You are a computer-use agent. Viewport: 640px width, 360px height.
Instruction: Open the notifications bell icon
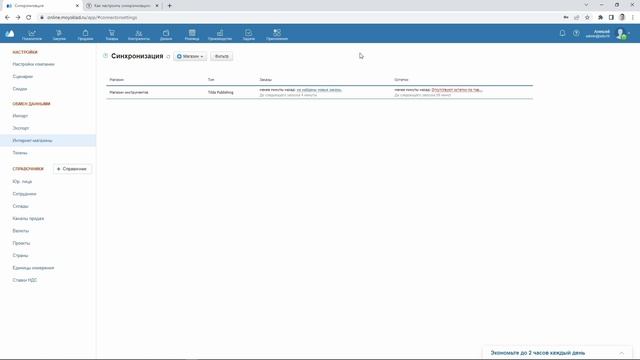click(562, 33)
